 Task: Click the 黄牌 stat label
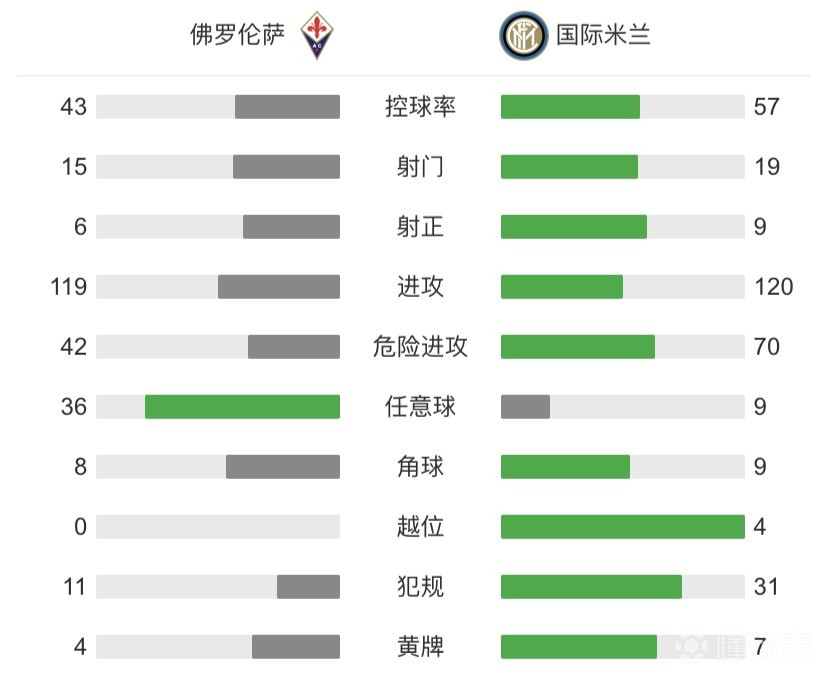pos(420,647)
